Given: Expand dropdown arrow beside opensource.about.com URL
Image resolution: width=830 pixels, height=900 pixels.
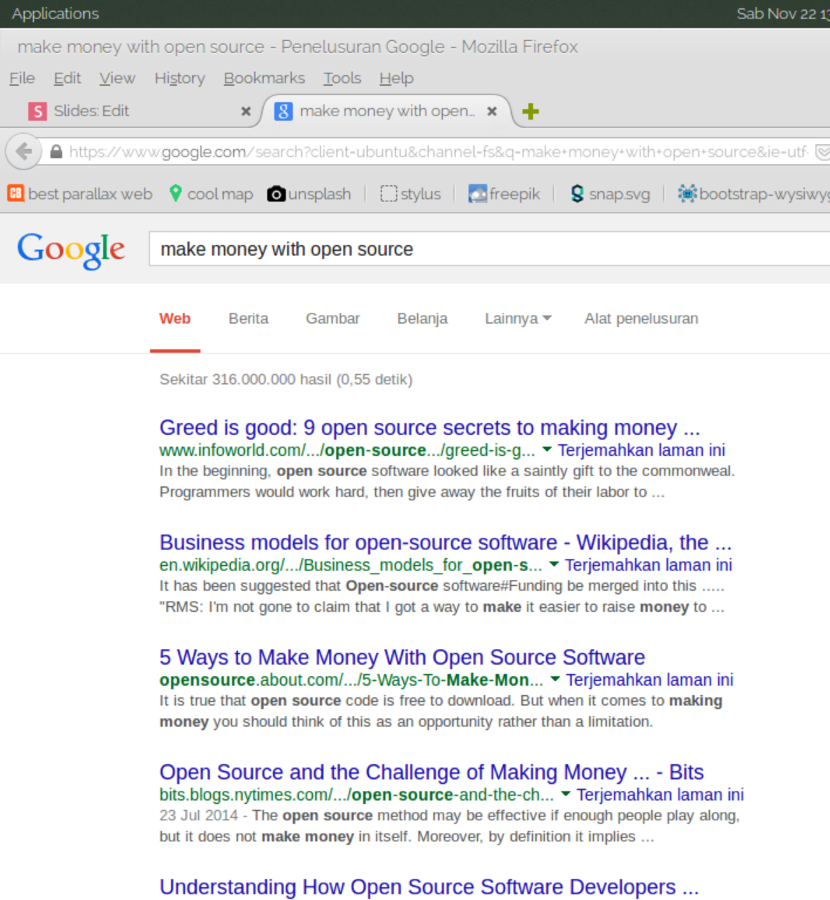Looking at the screenshot, I should 555,679.
